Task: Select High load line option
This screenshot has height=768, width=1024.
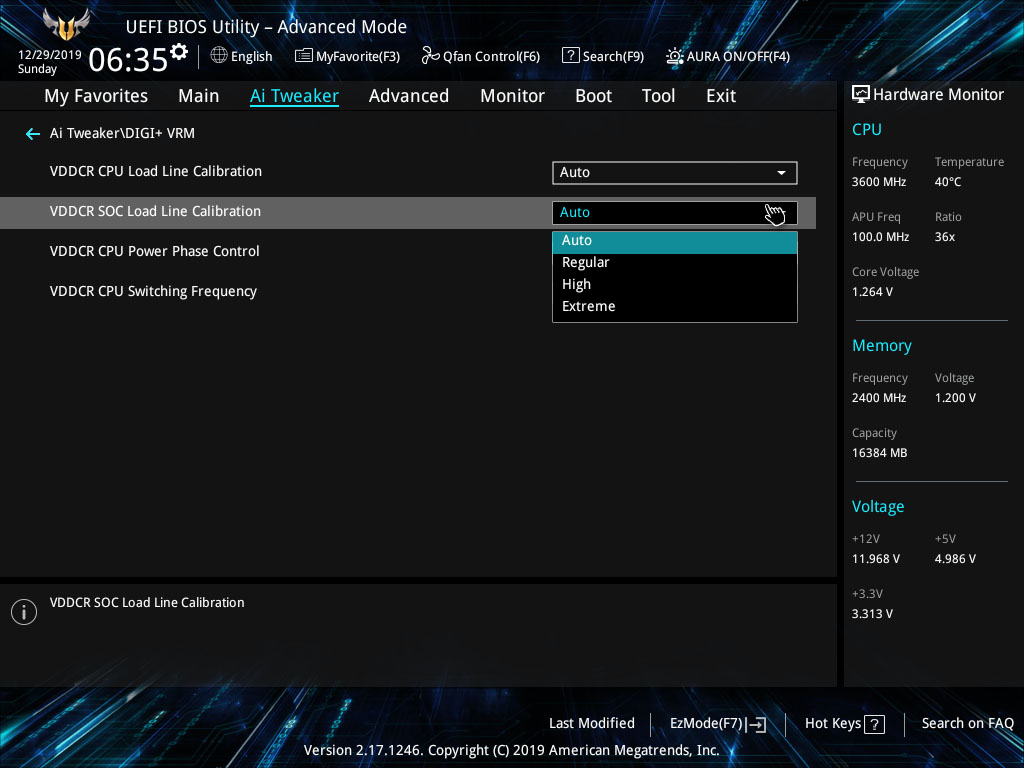Action: pyautogui.click(x=675, y=285)
